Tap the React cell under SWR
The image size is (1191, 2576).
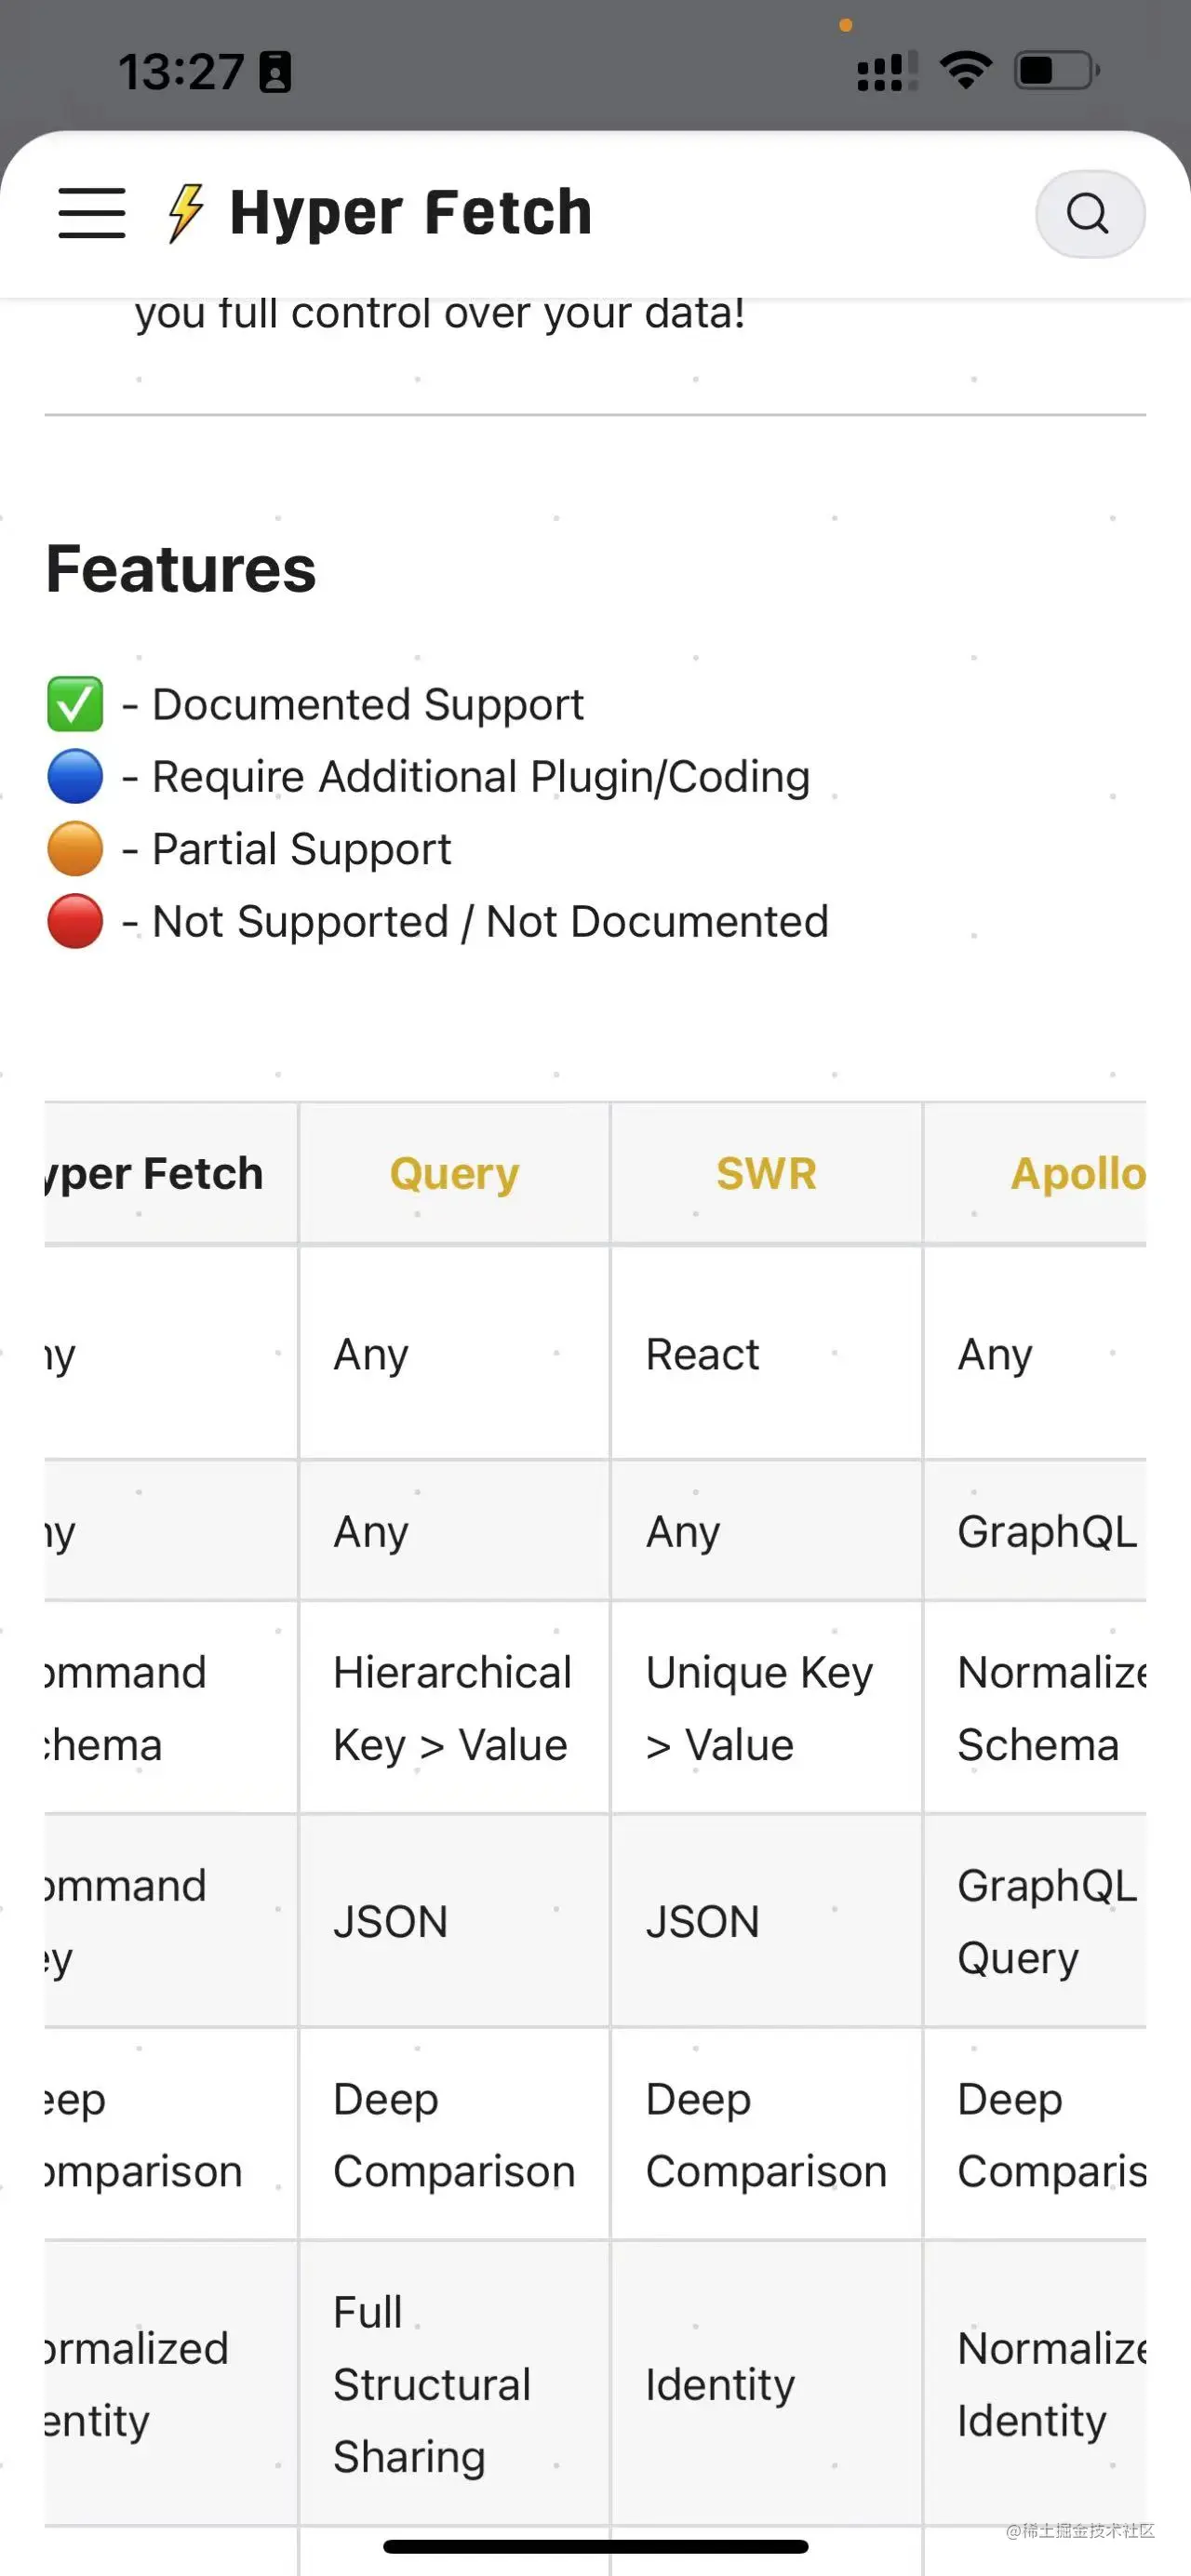pyautogui.click(x=702, y=1355)
